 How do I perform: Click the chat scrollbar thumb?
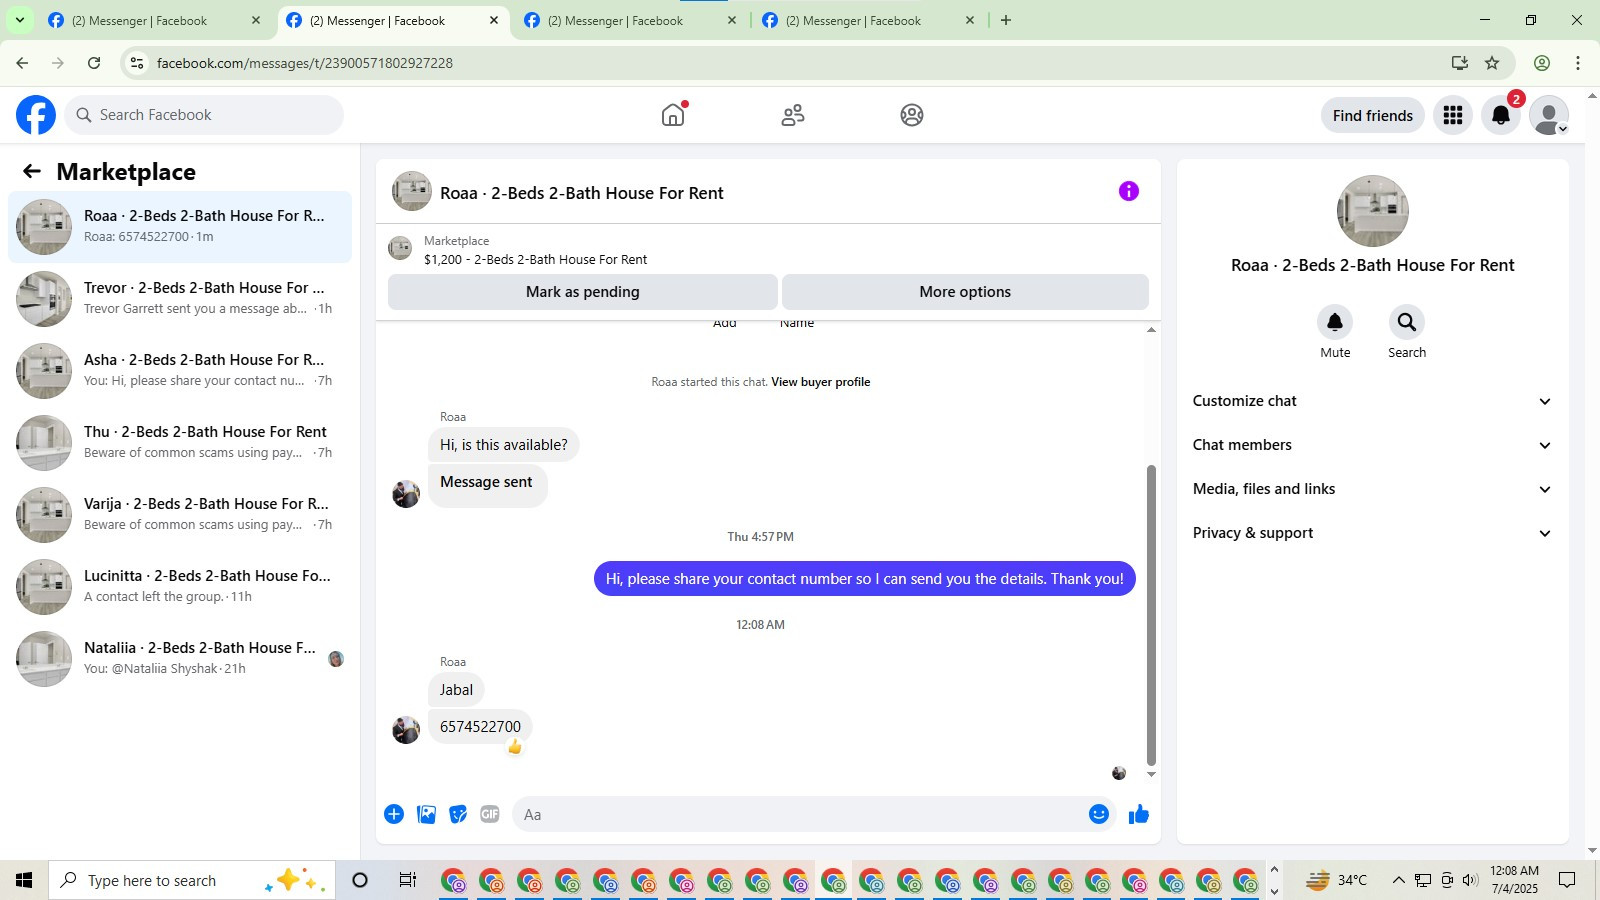click(x=1151, y=614)
